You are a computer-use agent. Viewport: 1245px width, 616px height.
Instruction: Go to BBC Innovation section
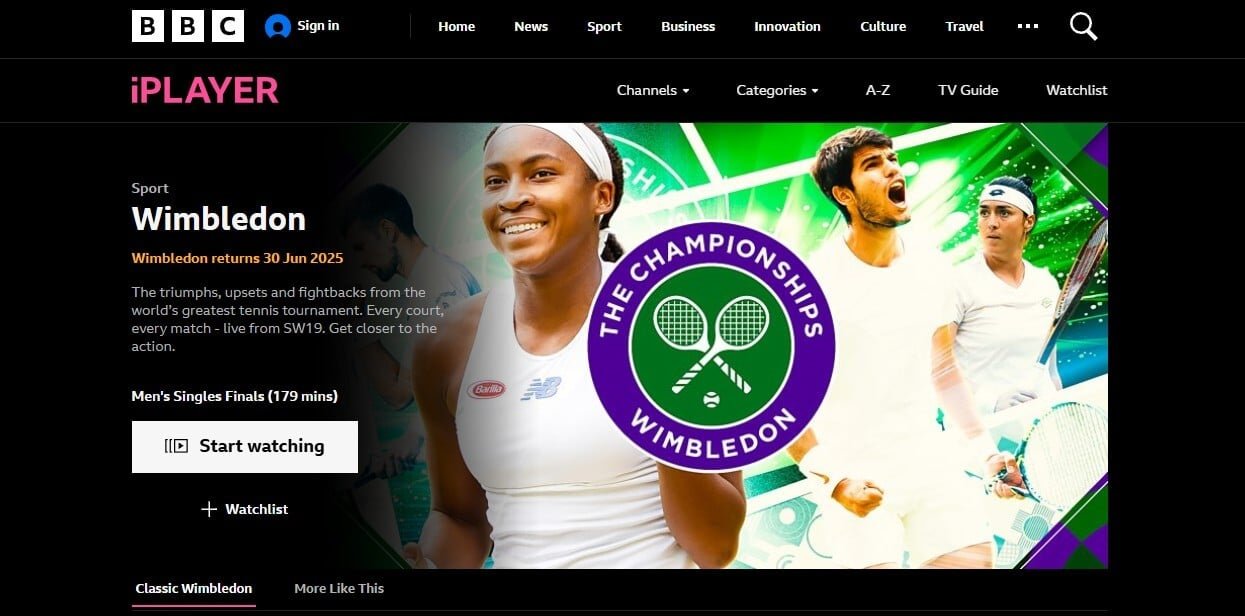(787, 27)
